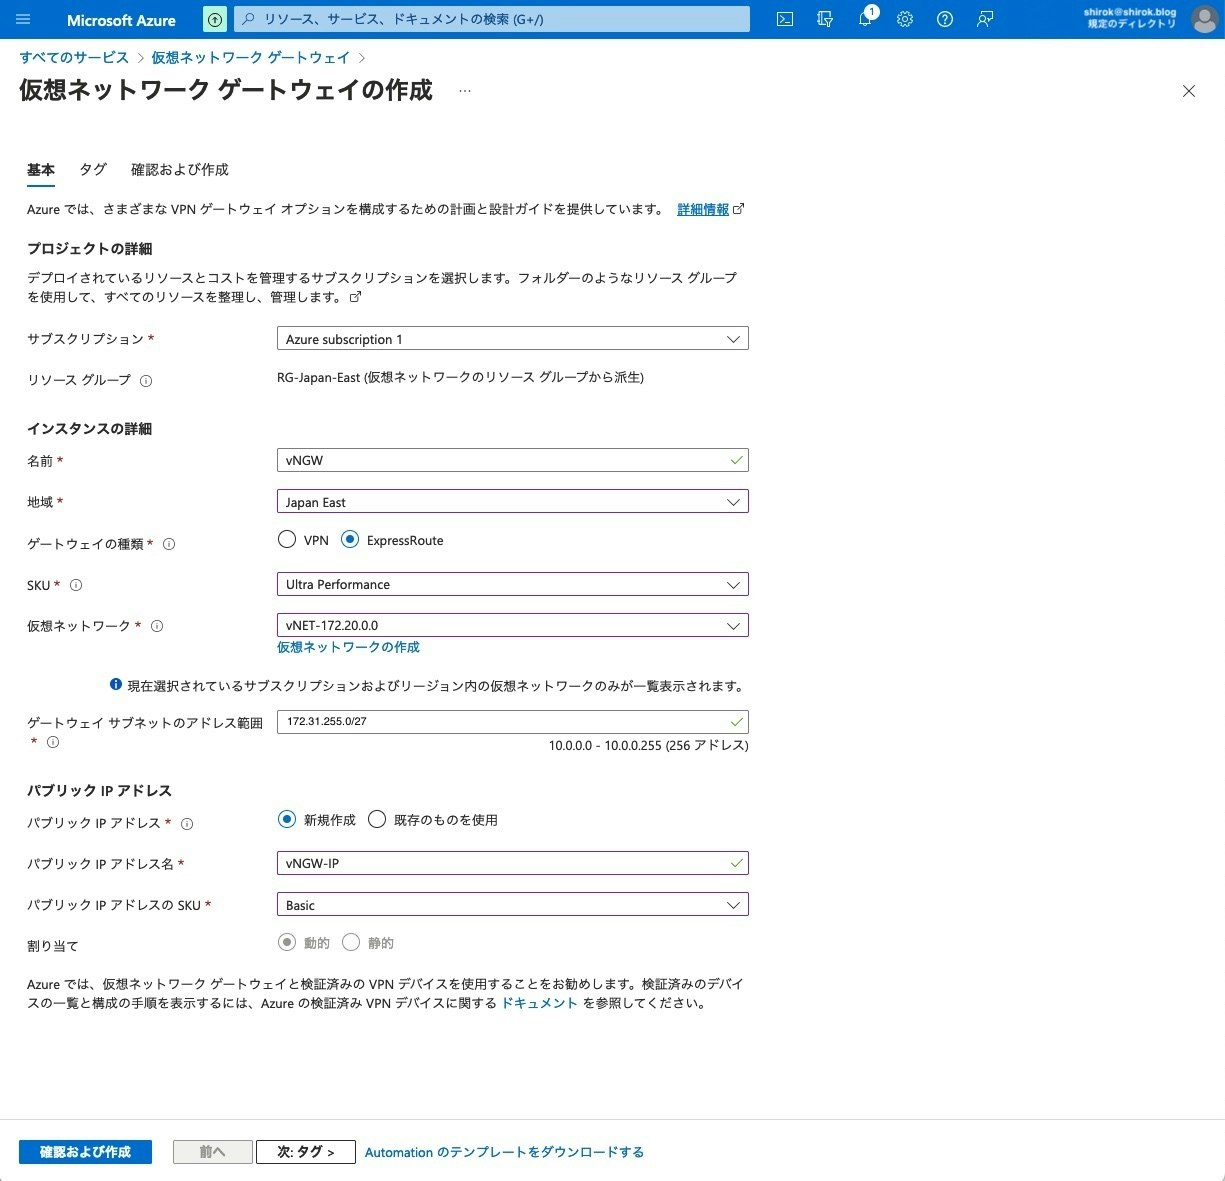1225x1181 pixels.
Task: Click the 仮想ネットワークの作成 link
Action: coord(348,647)
